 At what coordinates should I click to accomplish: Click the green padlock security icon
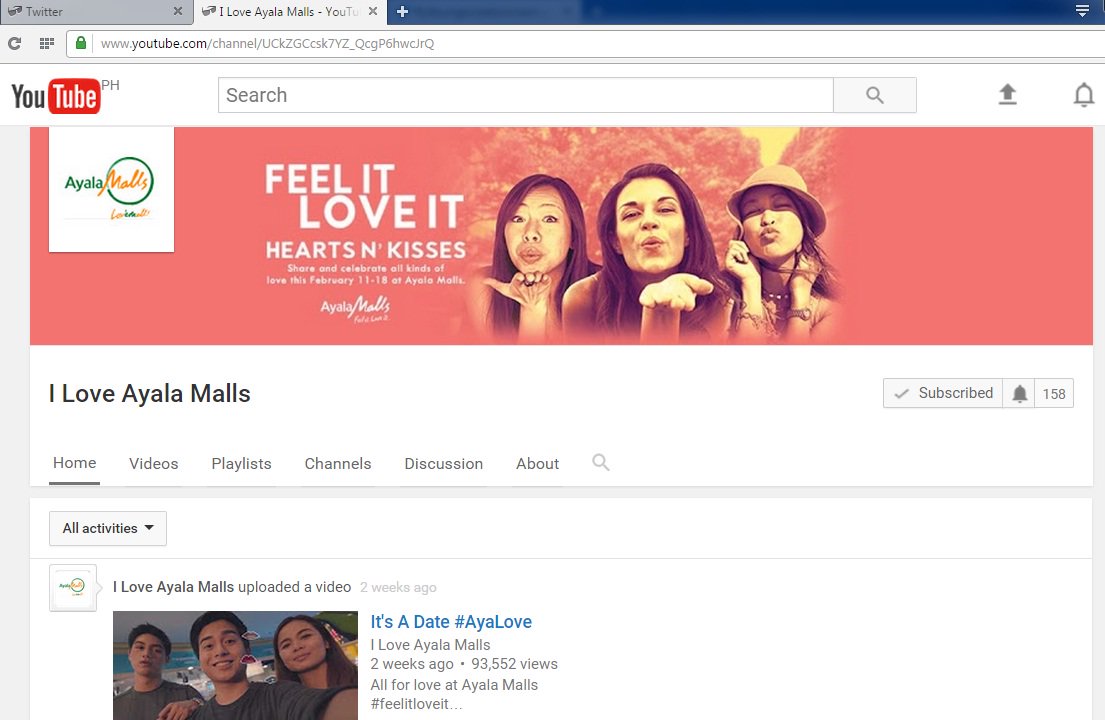tap(81, 43)
